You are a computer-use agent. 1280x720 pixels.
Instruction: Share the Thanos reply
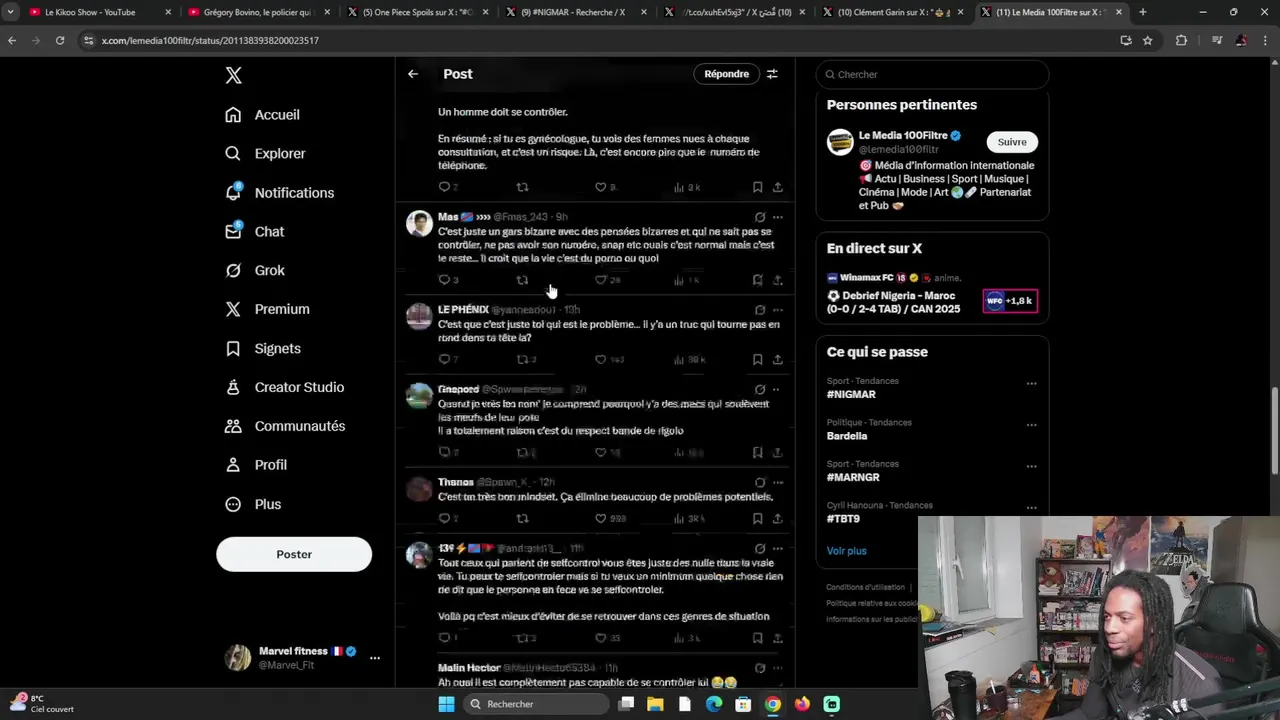[777, 519]
